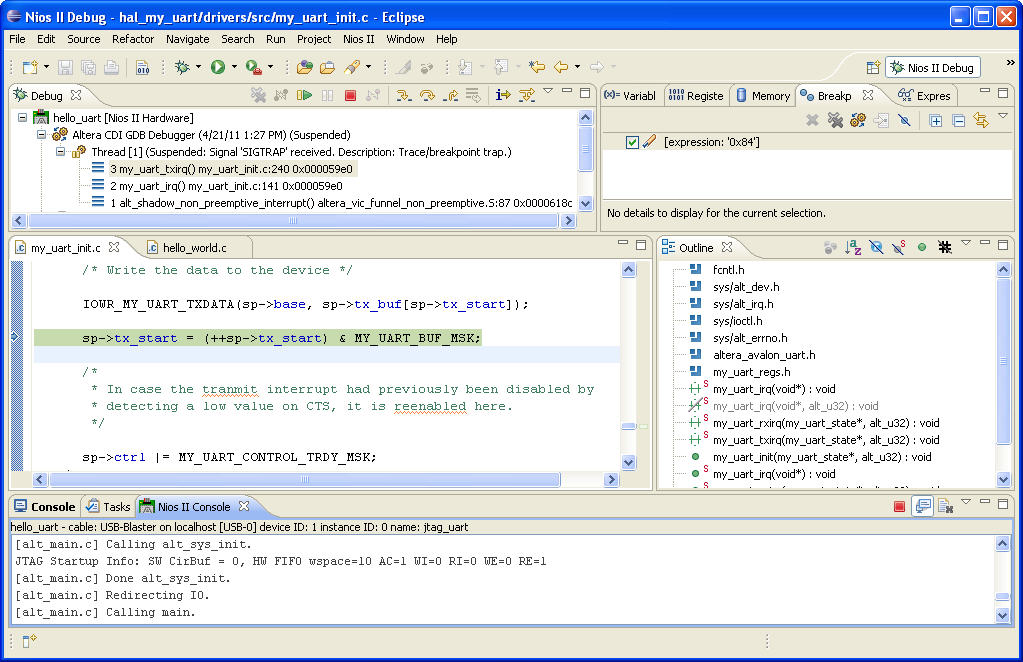This screenshot has height=662, width=1023.
Task: Open the External Tools dropdown arrow
Action: (270, 67)
